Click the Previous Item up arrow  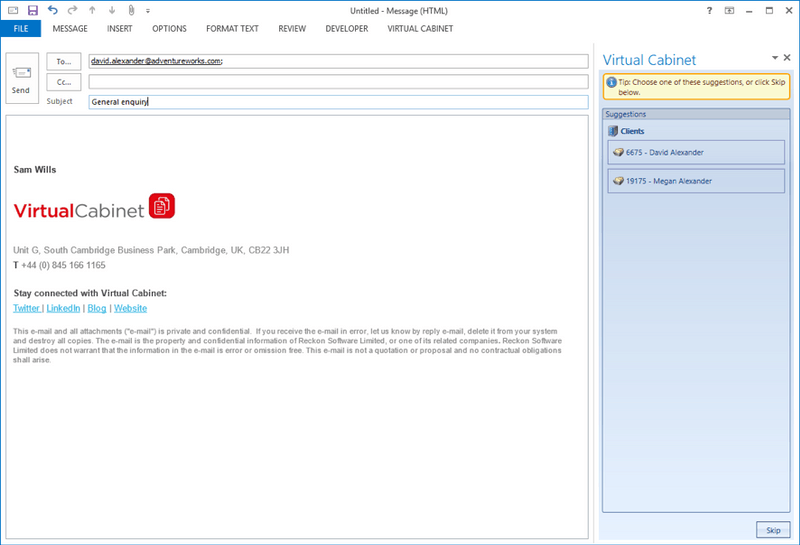92,10
